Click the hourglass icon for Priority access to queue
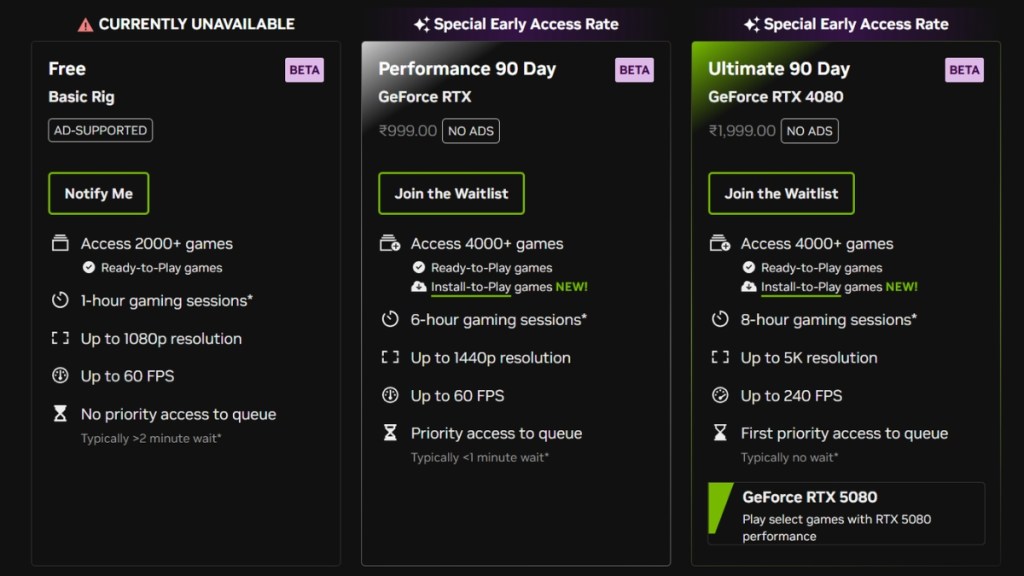The image size is (1024, 576). [390, 433]
